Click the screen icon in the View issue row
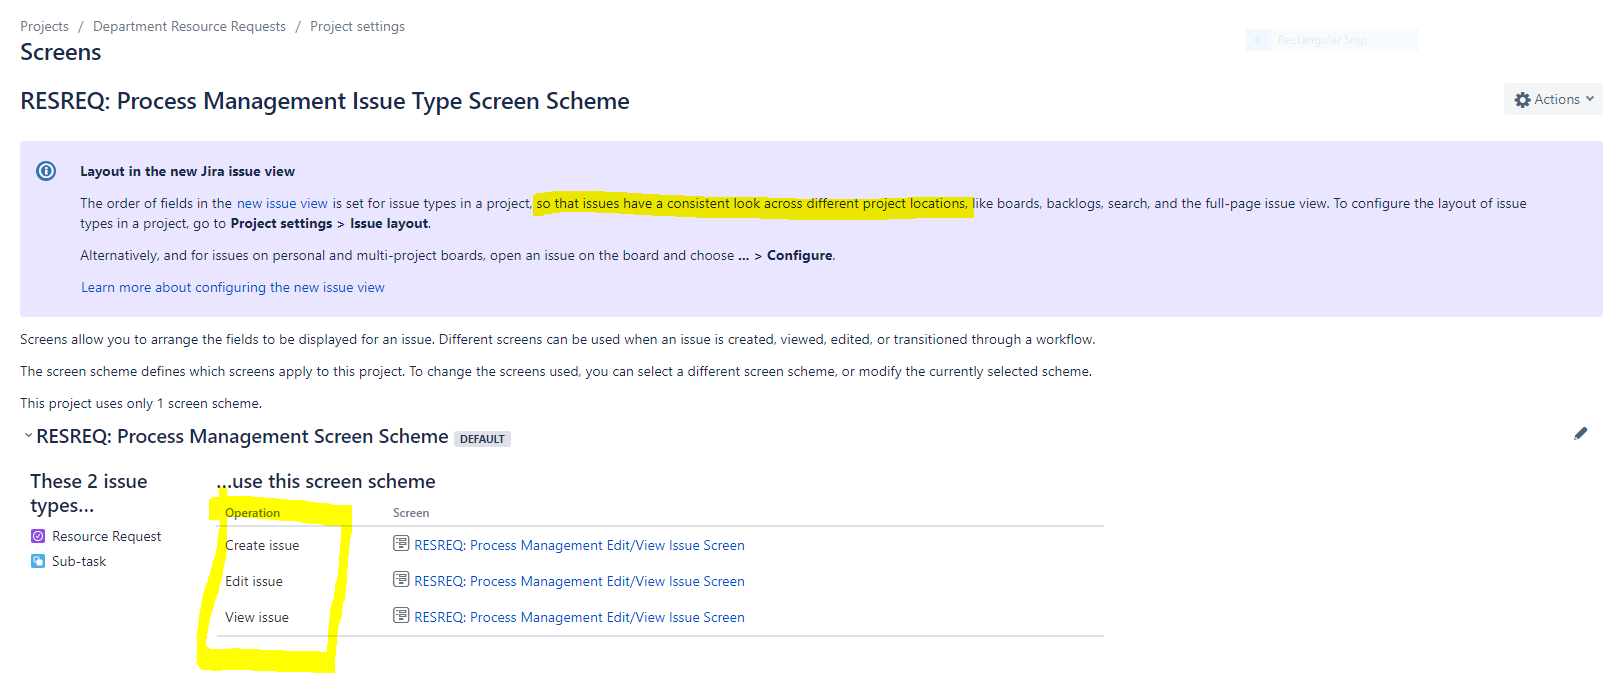 click(401, 616)
